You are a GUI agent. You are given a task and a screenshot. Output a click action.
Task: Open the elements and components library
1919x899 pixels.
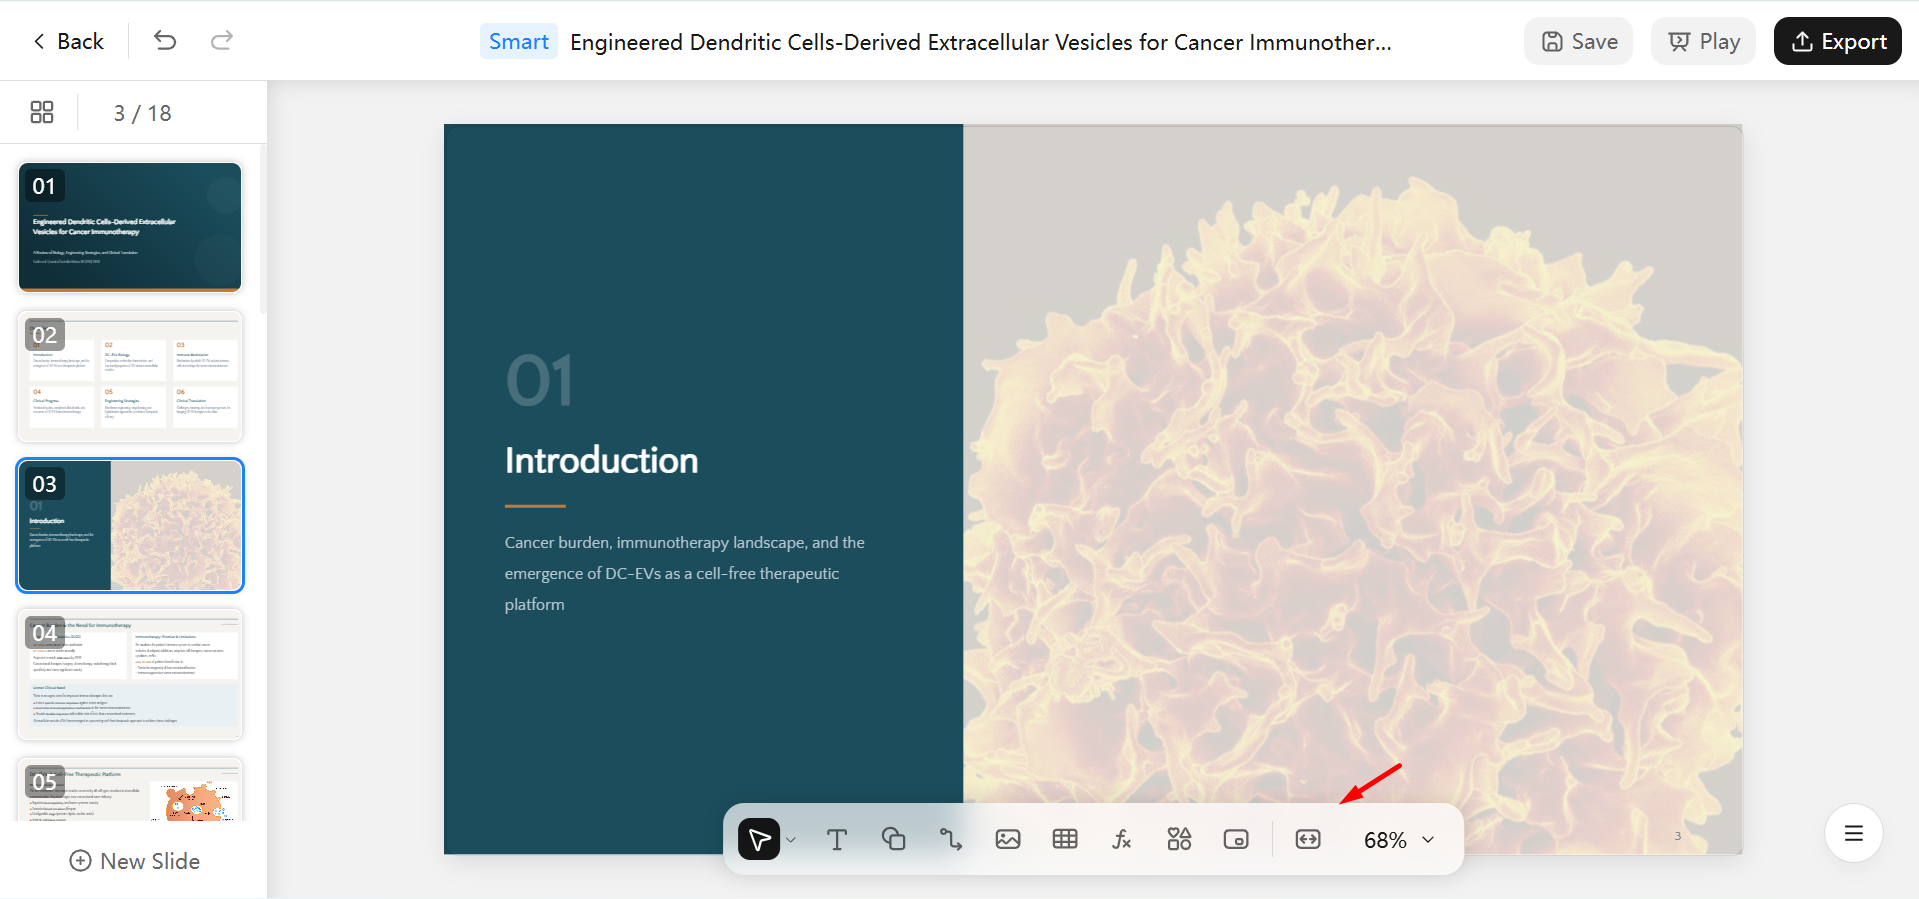click(x=1179, y=839)
